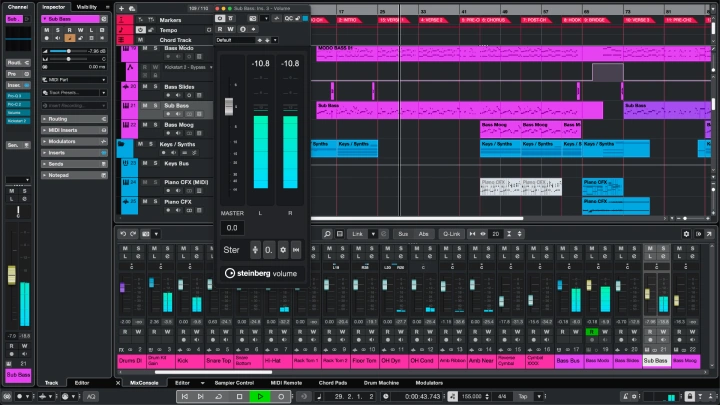Click the Keys / Synths folder icon
The height and width of the screenshot is (405, 720).
[121, 144]
